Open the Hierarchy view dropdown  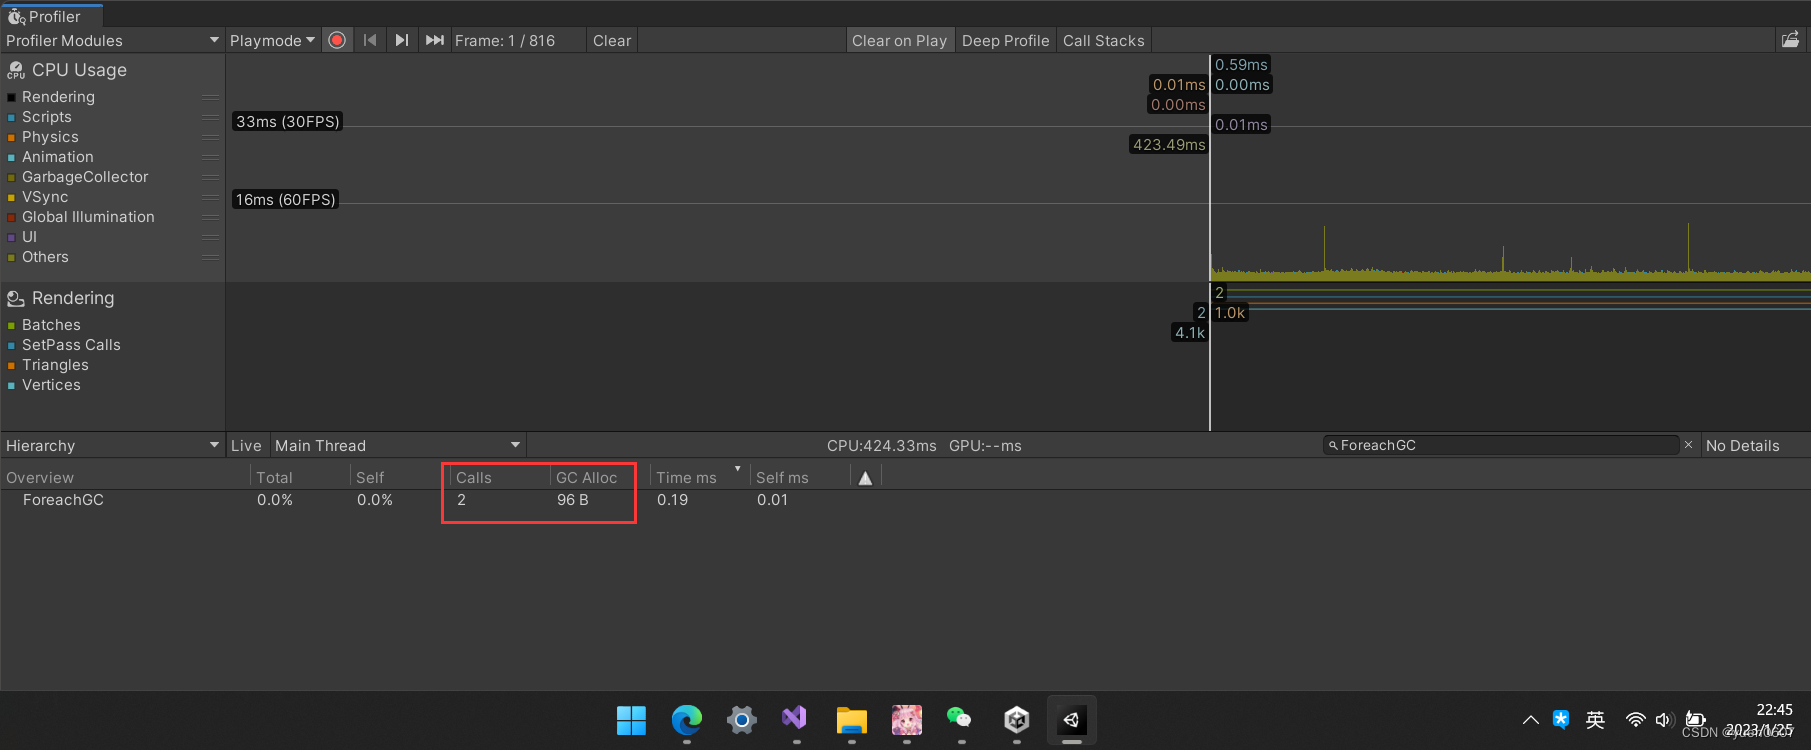pos(112,445)
